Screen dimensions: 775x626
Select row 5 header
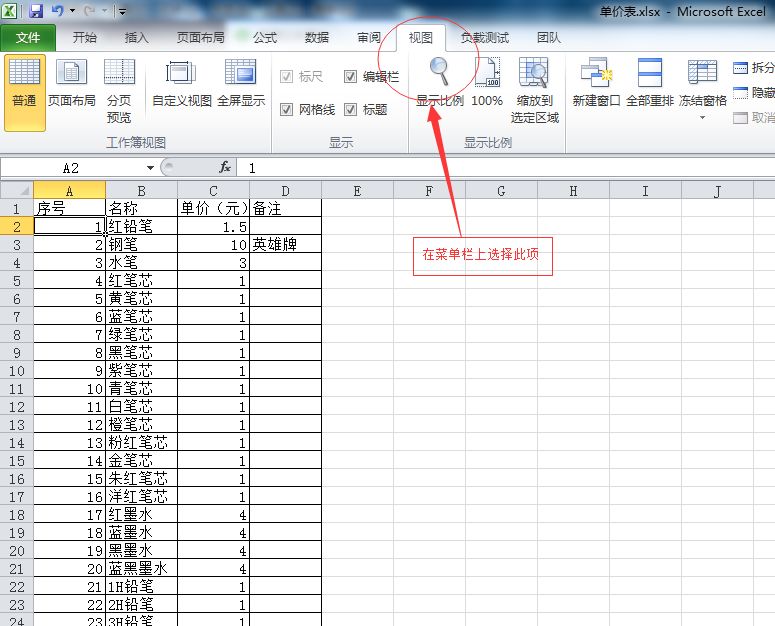[x=17, y=281]
